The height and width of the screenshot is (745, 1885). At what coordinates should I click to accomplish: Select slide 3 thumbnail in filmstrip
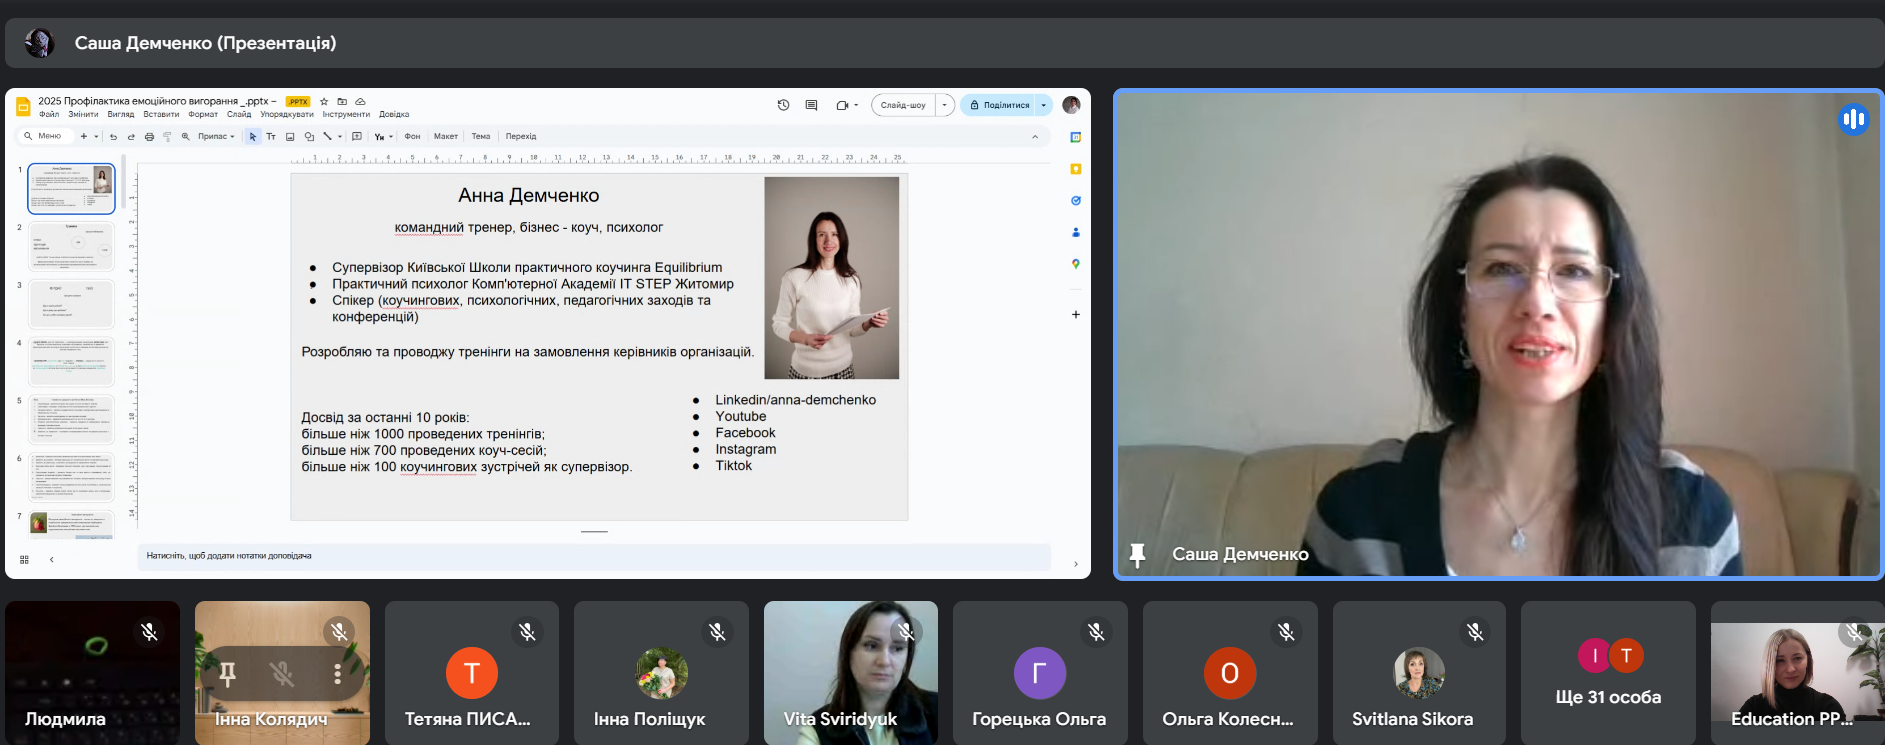(x=72, y=304)
